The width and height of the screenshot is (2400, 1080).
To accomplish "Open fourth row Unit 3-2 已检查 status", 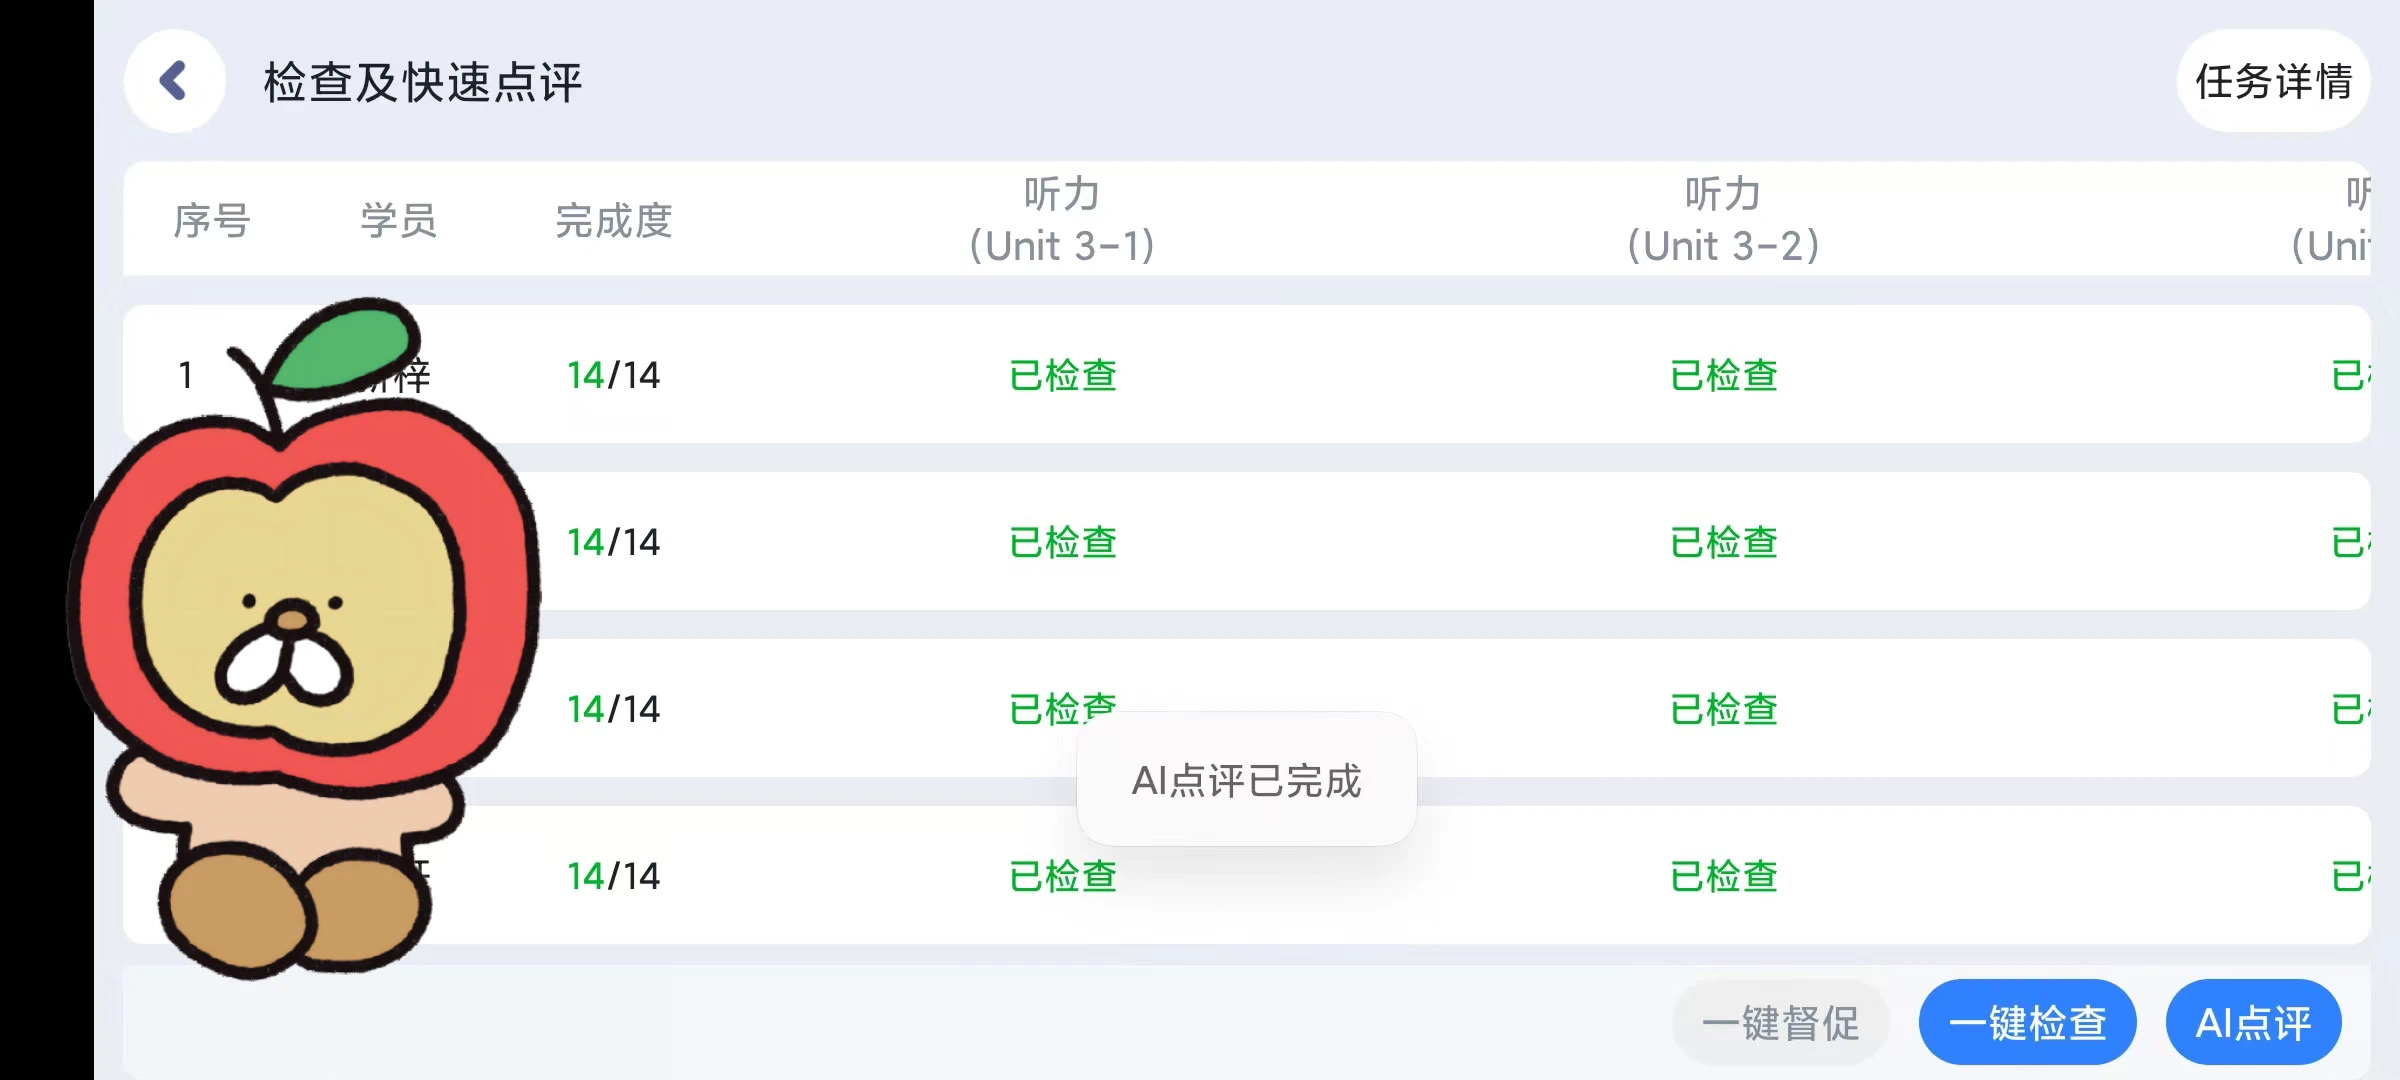I will click(1723, 877).
